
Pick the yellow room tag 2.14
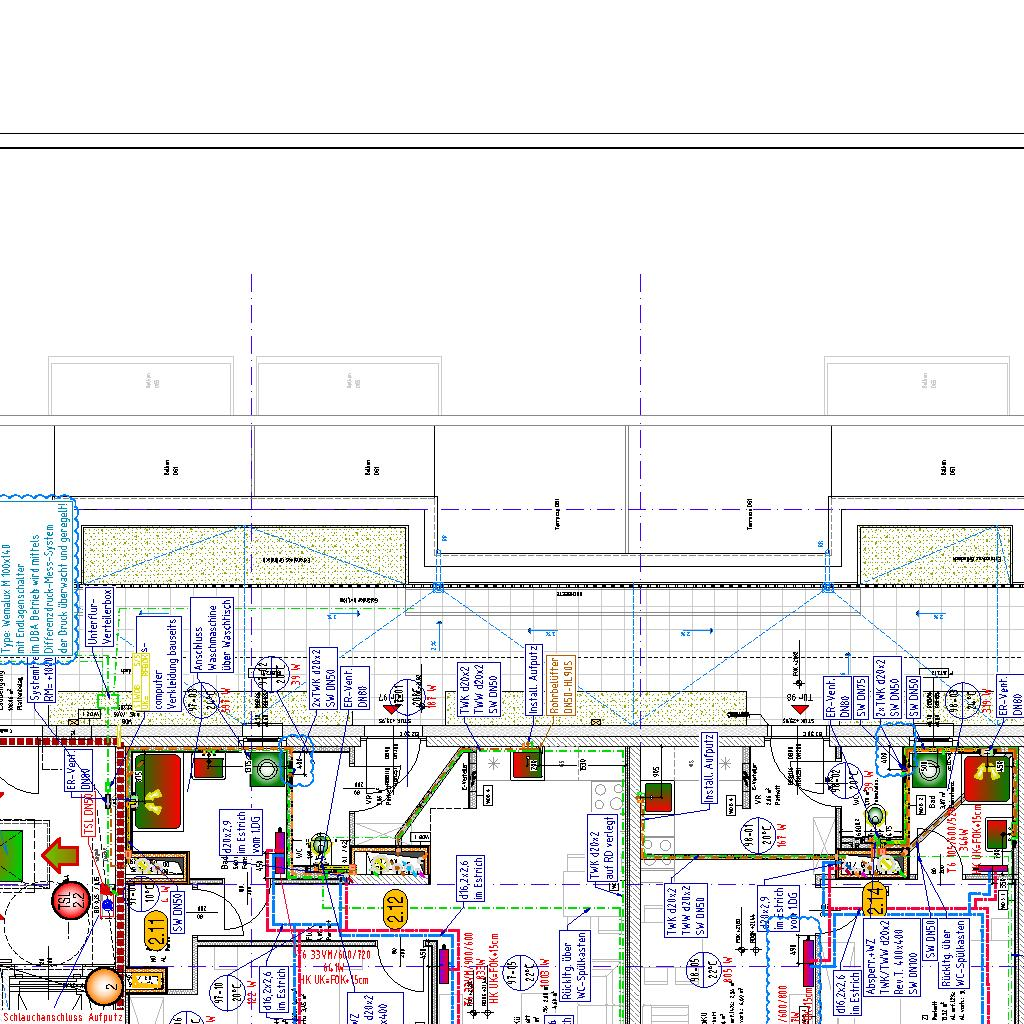click(875, 897)
